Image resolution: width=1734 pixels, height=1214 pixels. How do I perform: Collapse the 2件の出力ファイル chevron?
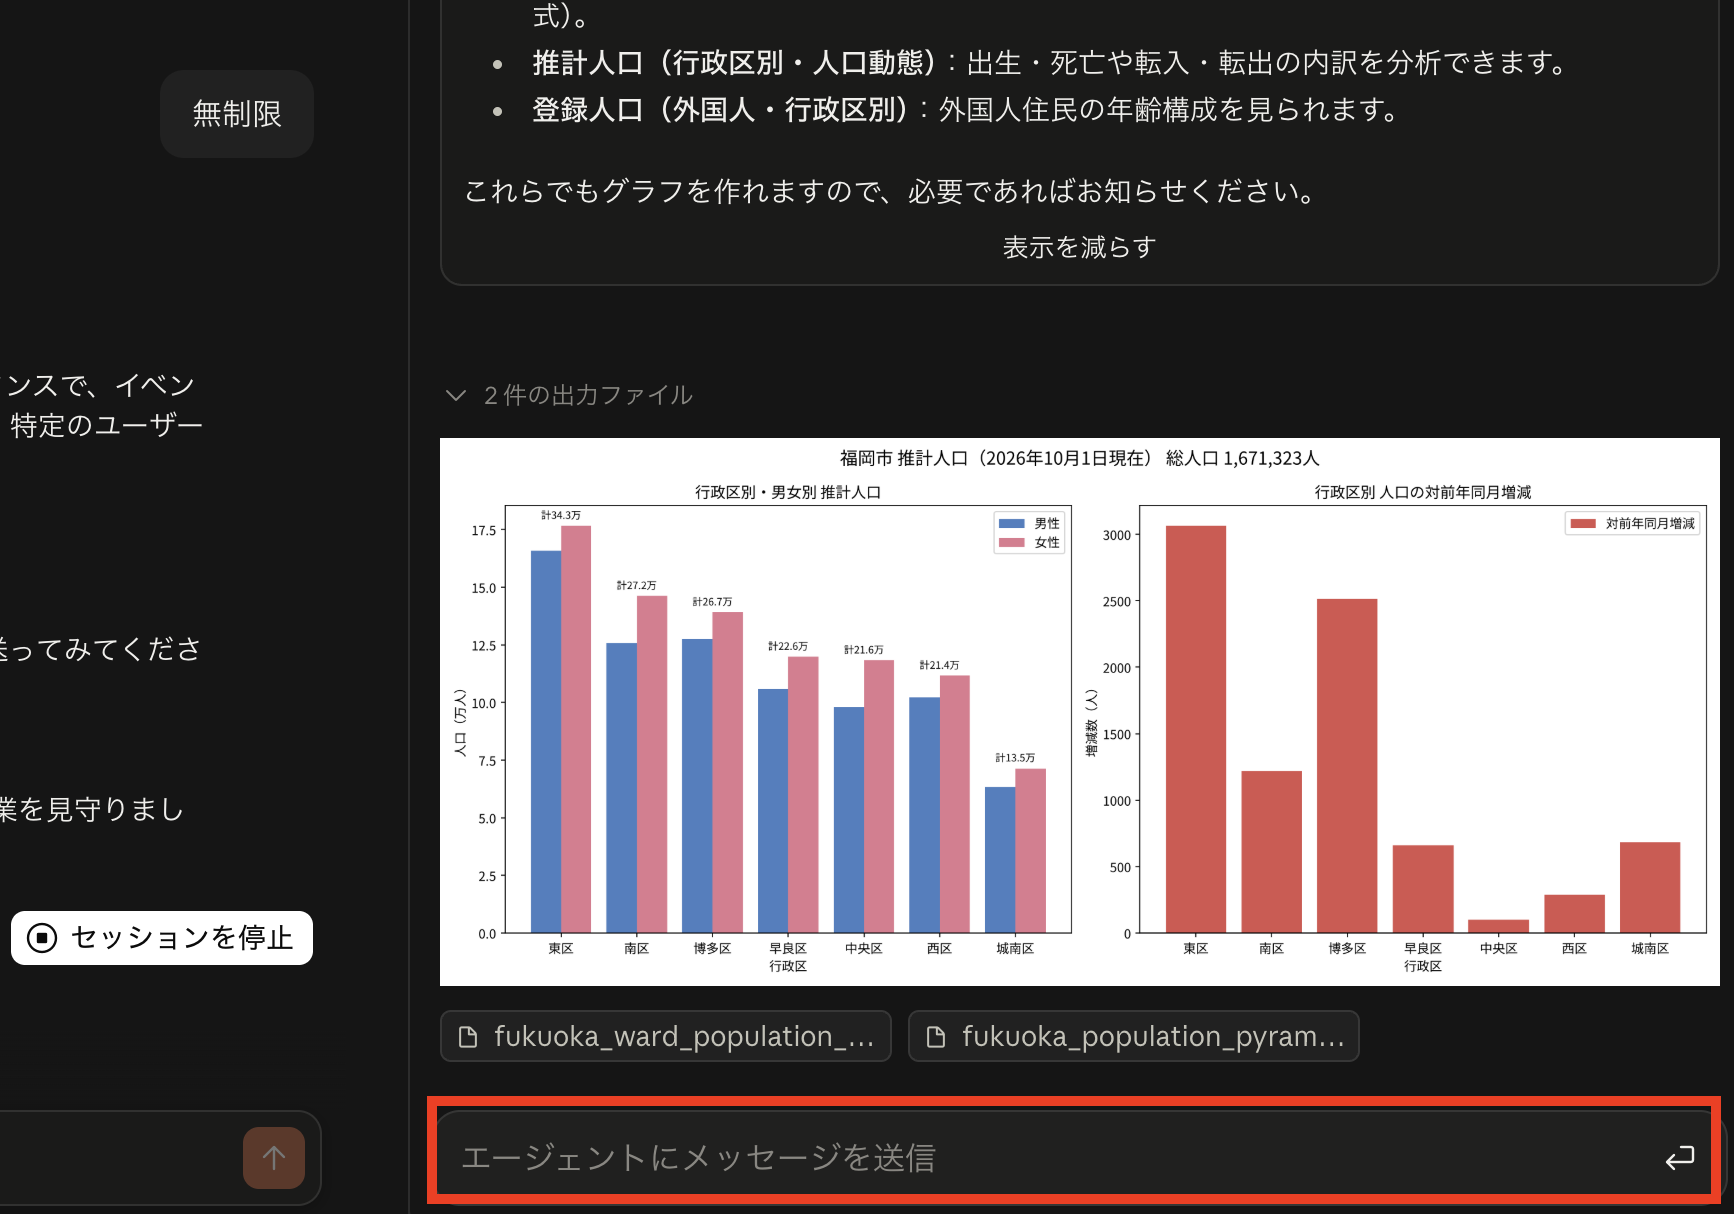point(456,395)
